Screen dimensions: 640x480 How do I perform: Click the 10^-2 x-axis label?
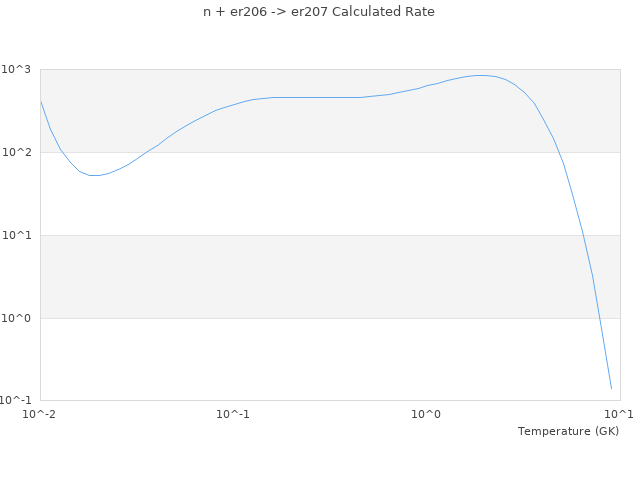pos(40,414)
